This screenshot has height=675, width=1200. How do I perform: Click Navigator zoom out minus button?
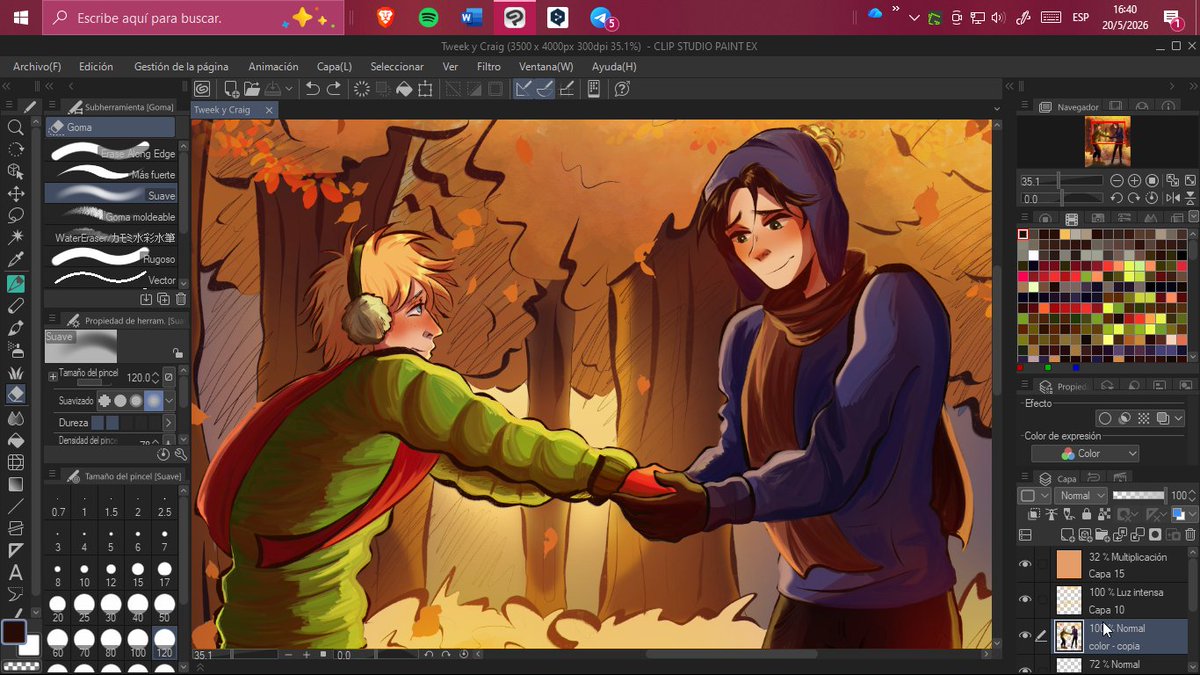point(1118,181)
